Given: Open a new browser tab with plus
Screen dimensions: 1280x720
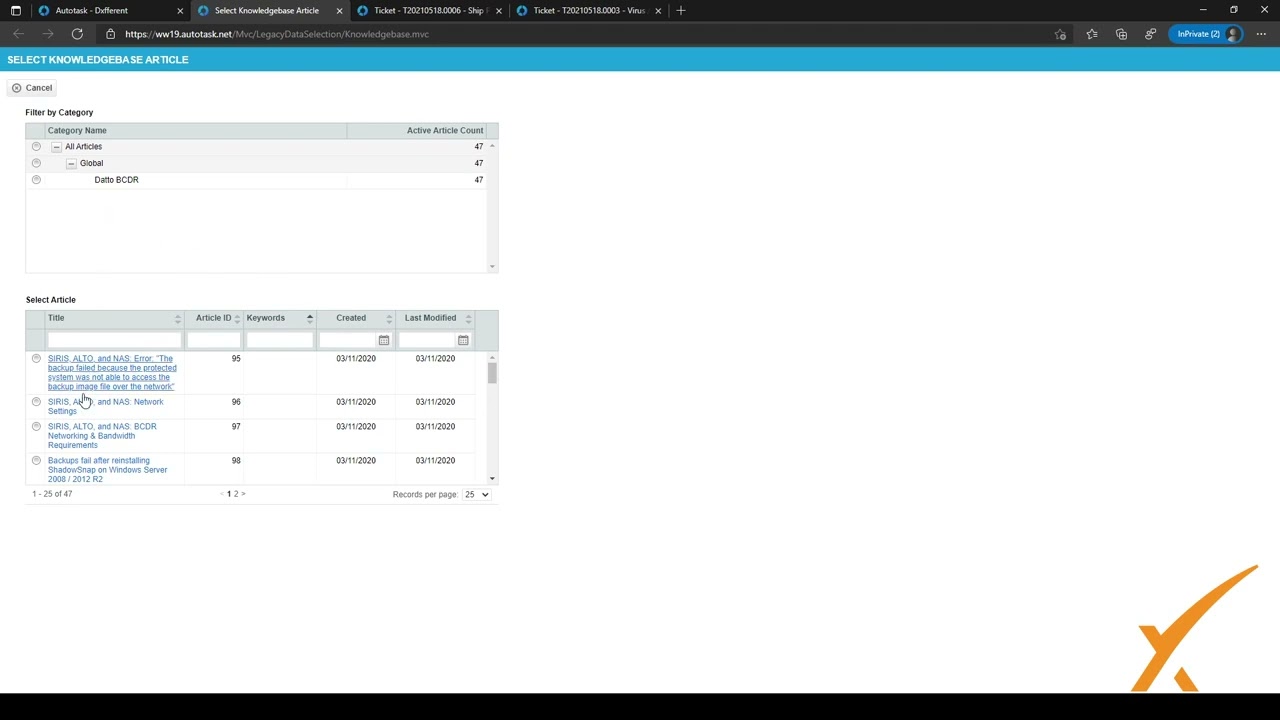Looking at the screenshot, I should (681, 10).
